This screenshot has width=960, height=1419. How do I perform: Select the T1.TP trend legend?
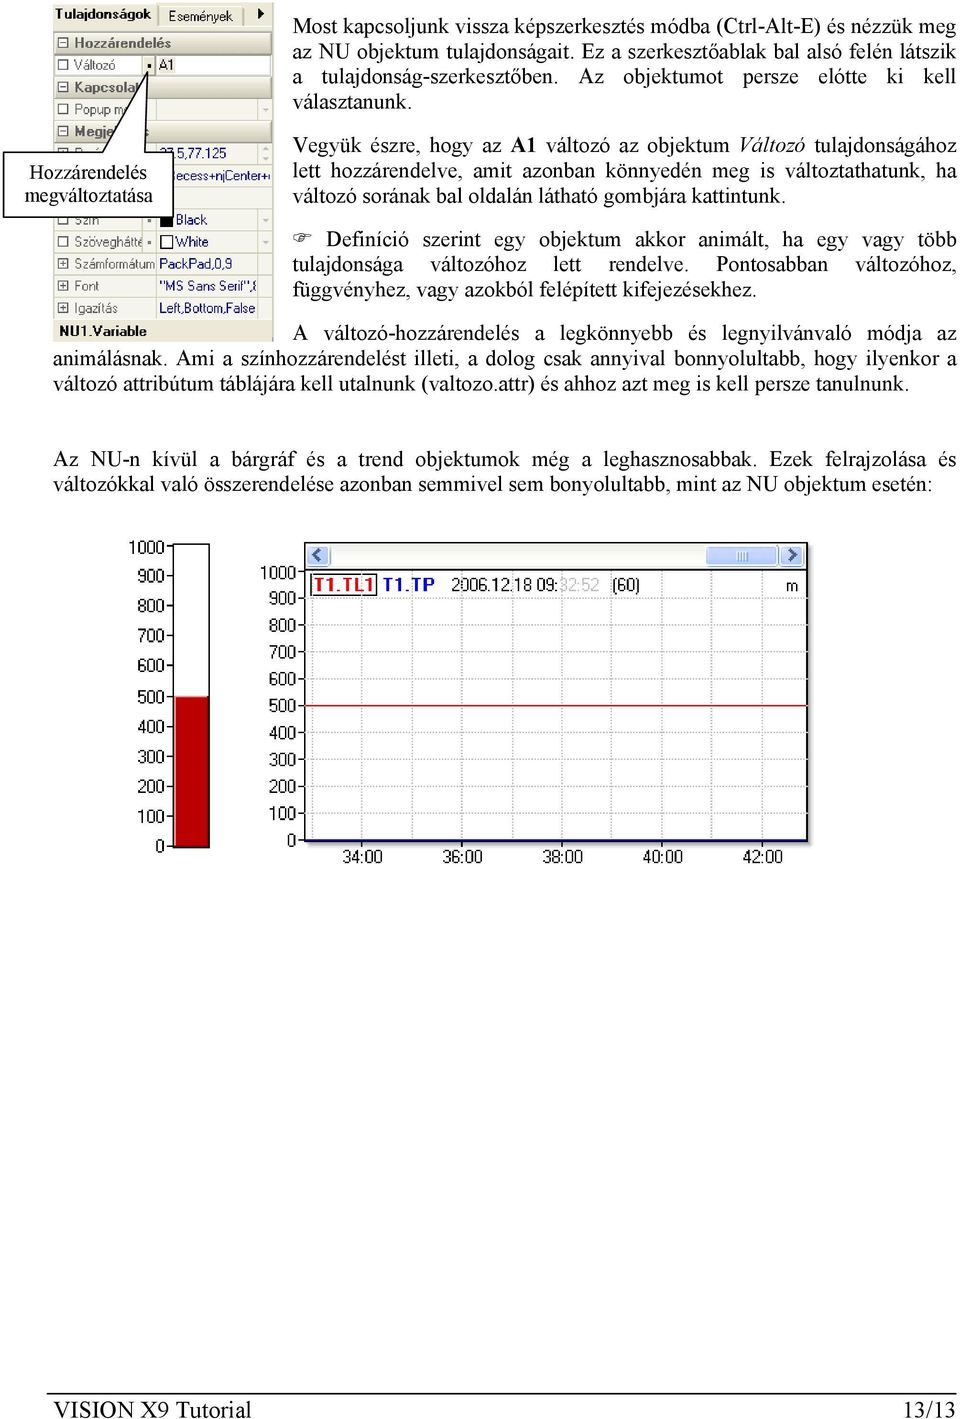click(x=408, y=585)
